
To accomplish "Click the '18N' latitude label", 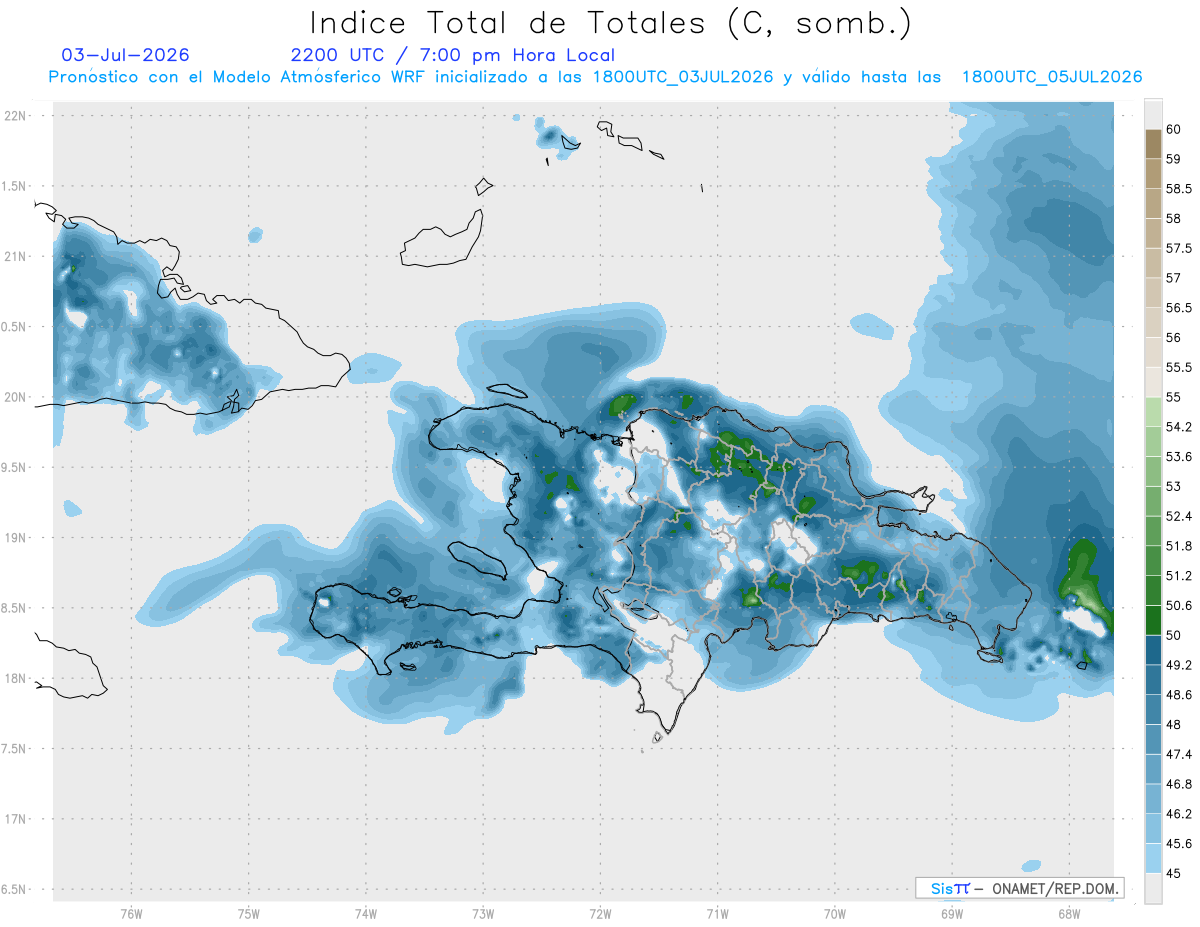I will click(16, 678).
